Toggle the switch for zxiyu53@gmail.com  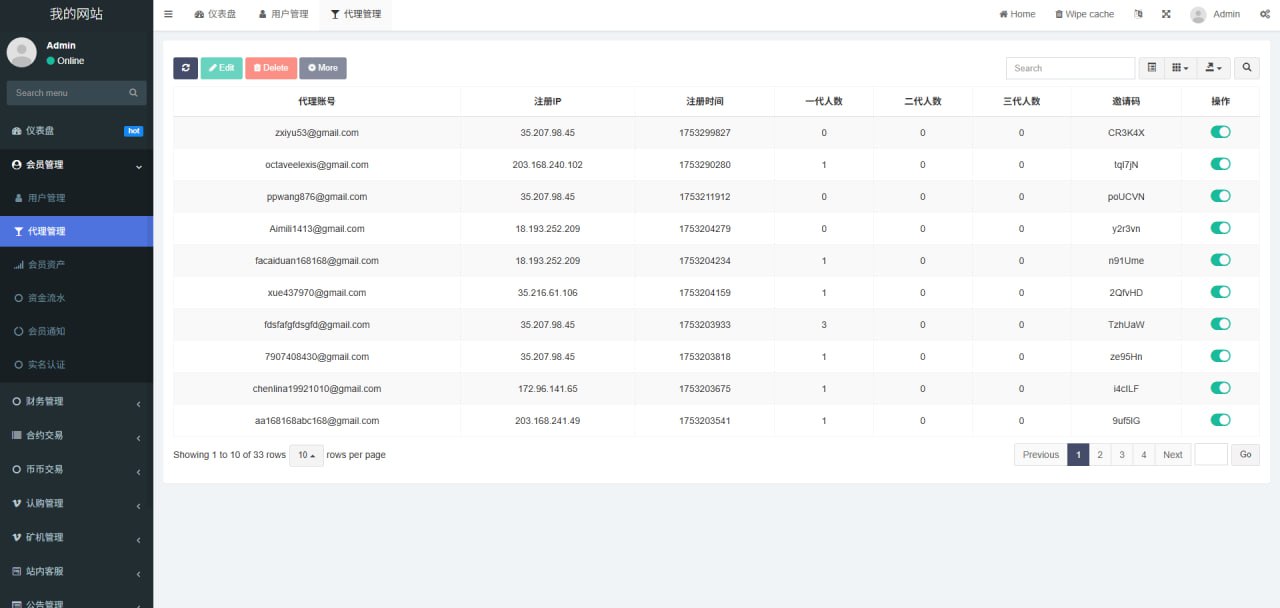pyautogui.click(x=1220, y=132)
